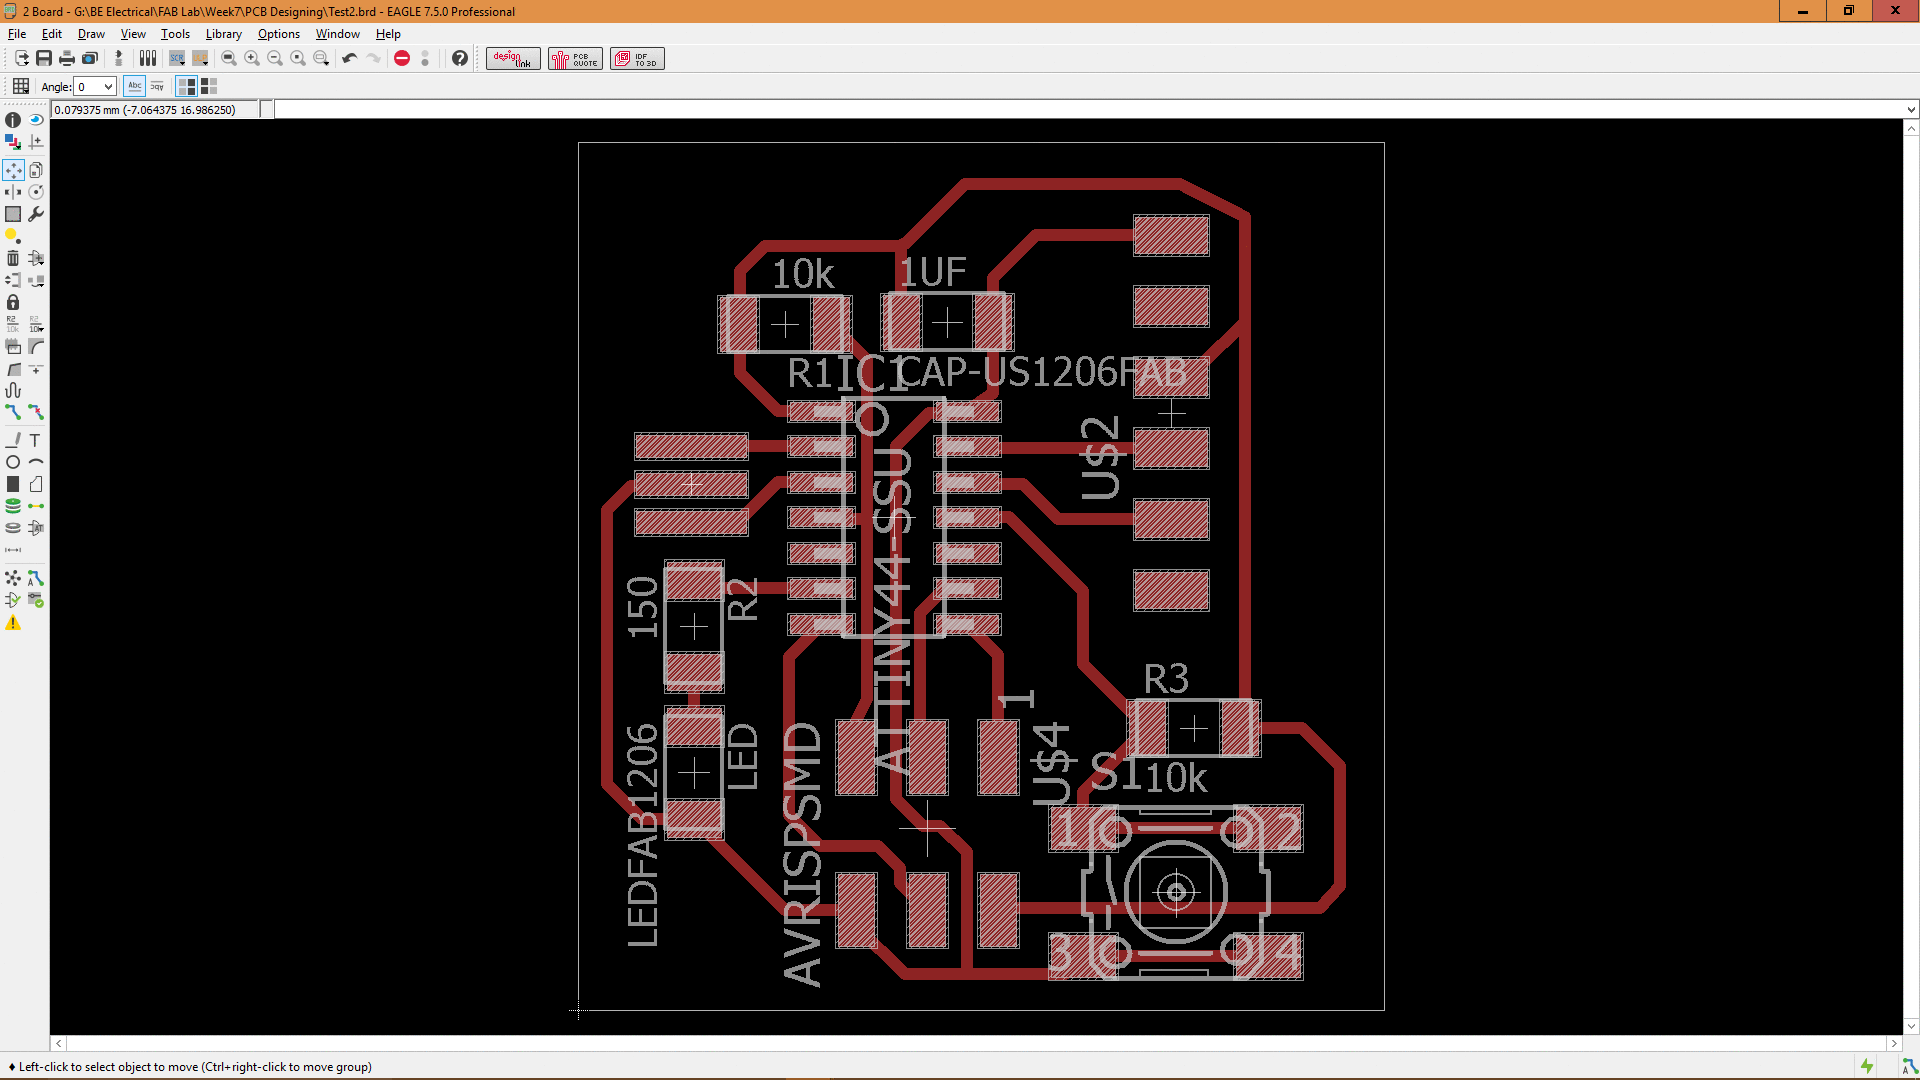This screenshot has width=1920, height=1080.
Task: Click the IDF to 3D button
Action: point(637,59)
